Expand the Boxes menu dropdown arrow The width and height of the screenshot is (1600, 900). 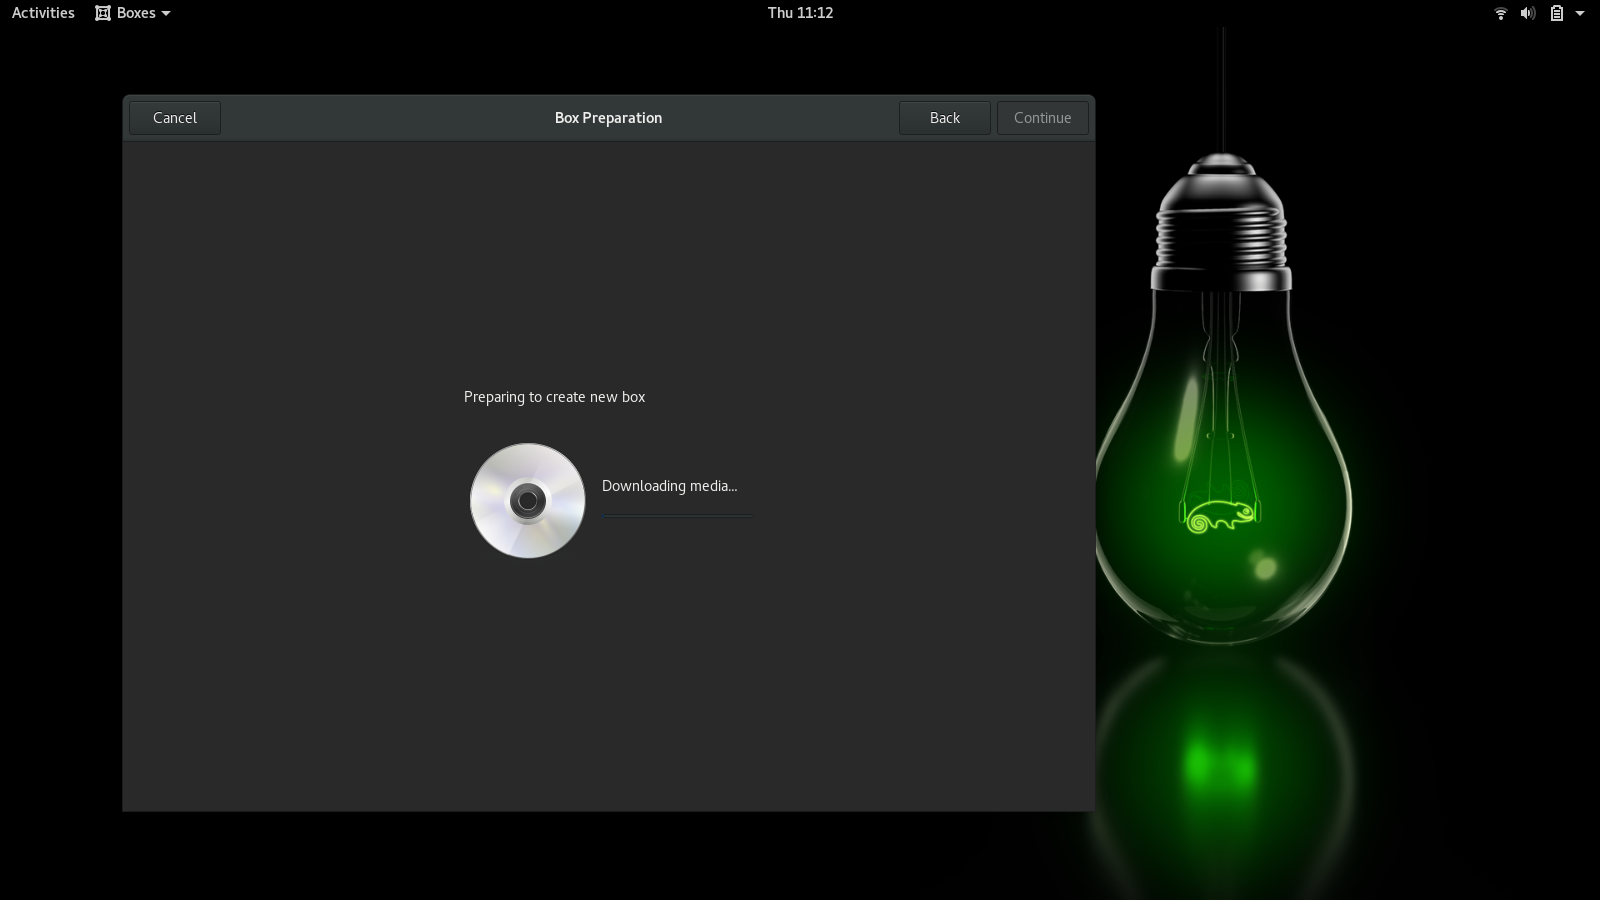point(166,14)
